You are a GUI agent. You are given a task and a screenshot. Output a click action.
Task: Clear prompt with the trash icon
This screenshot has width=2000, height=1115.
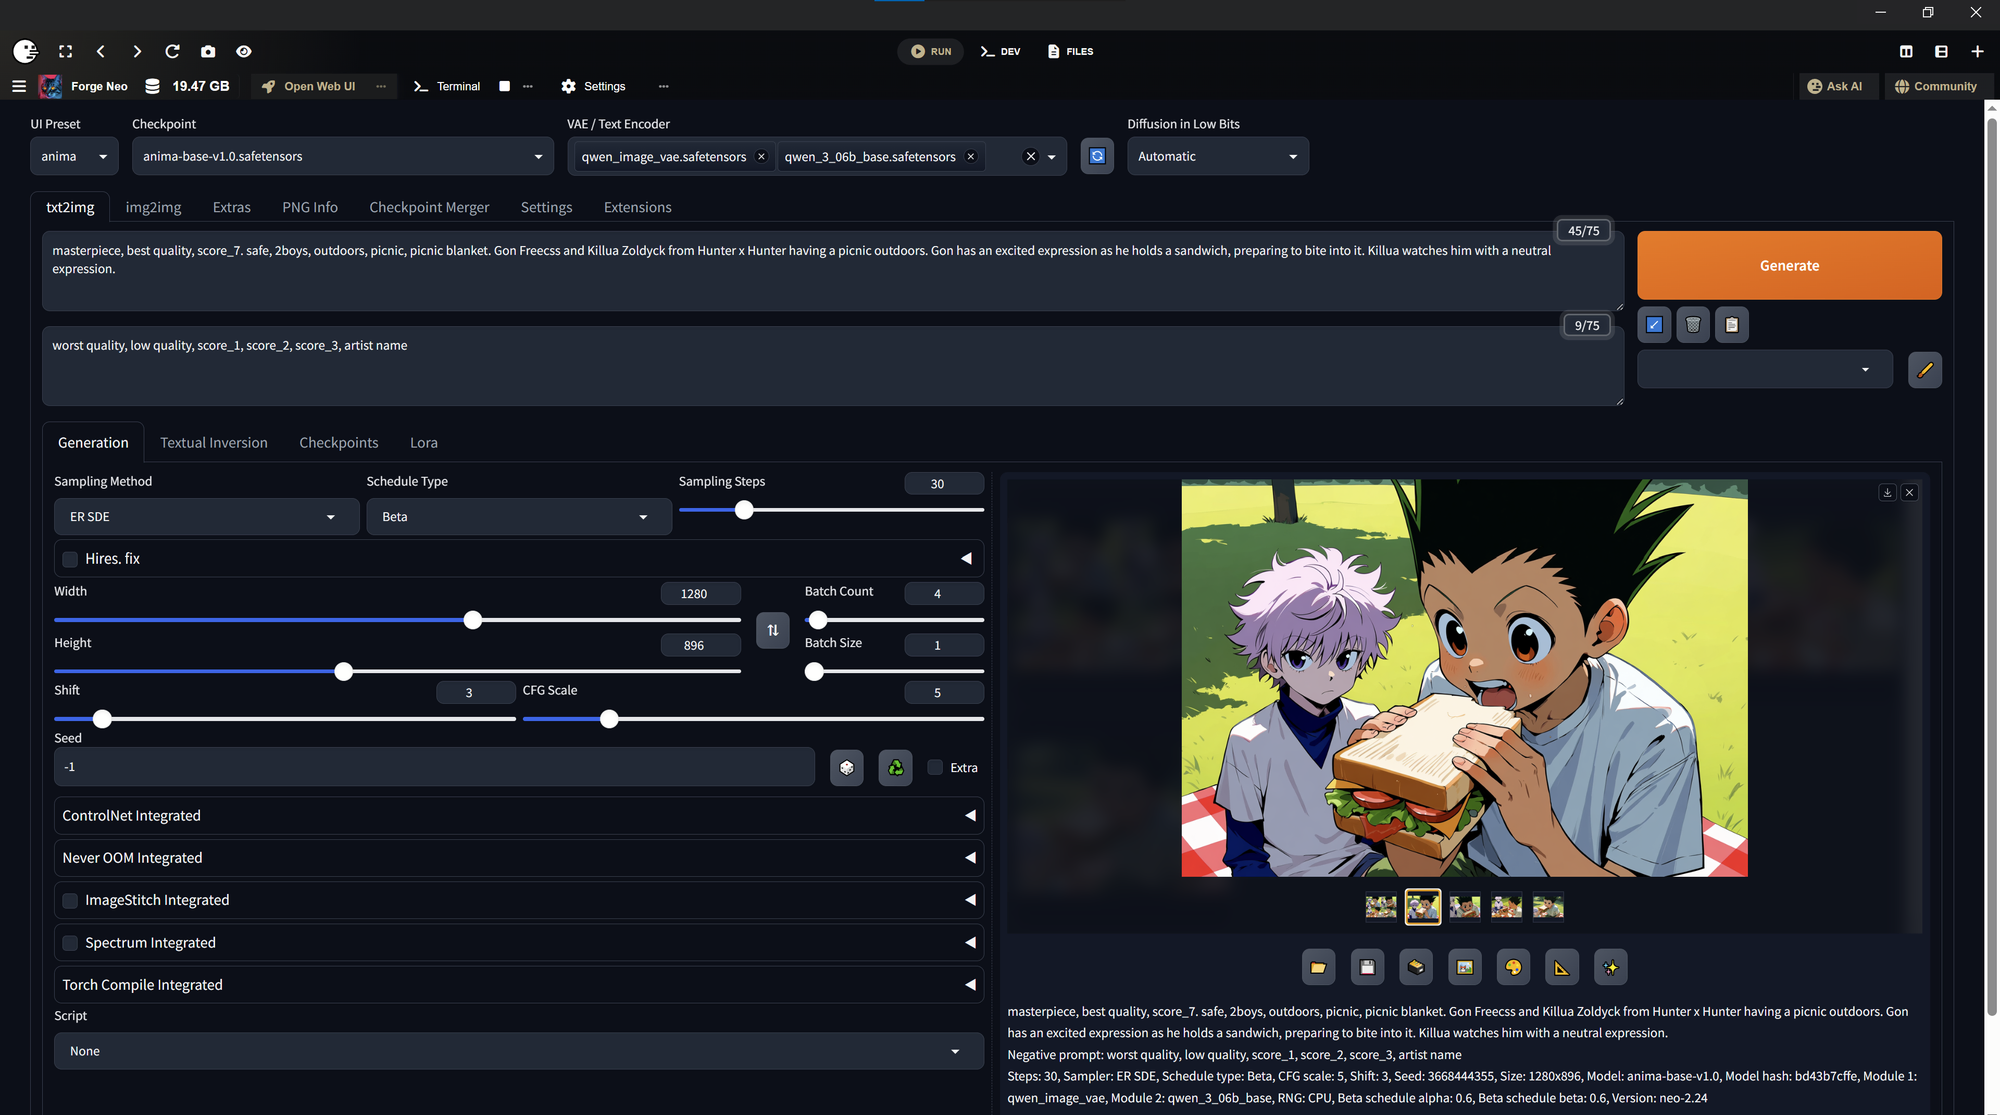(x=1692, y=325)
